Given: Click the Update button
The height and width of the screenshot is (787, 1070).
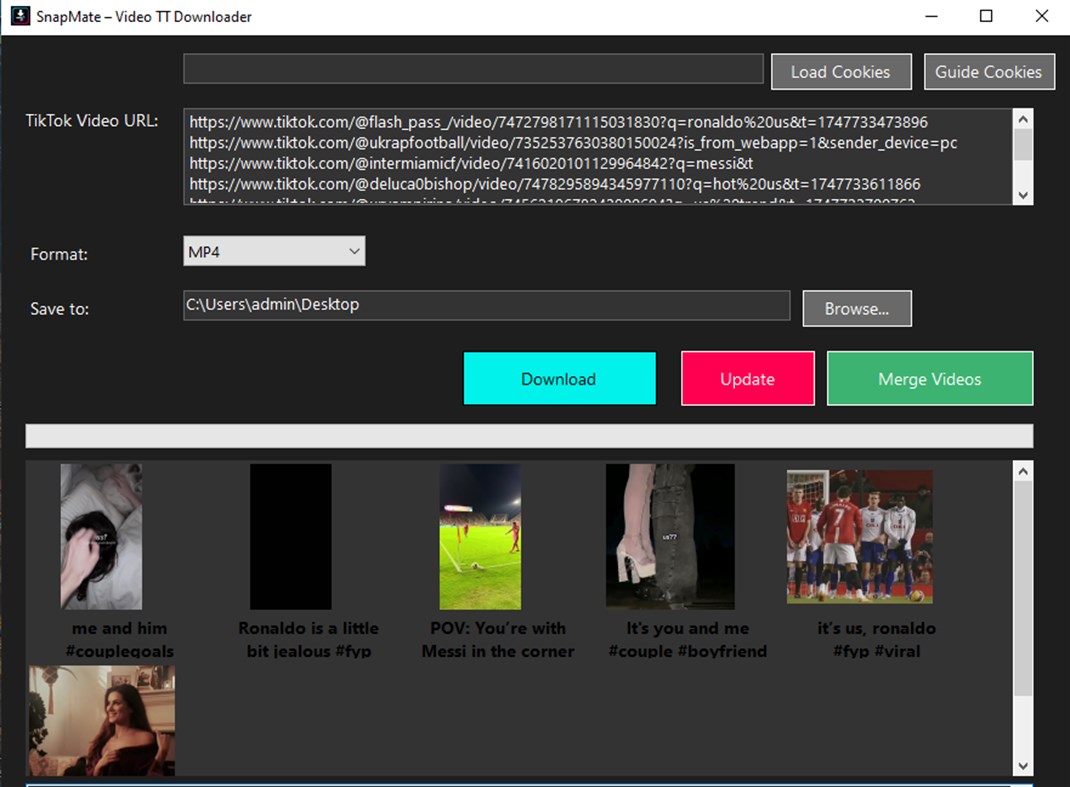Looking at the screenshot, I should pyautogui.click(x=747, y=378).
